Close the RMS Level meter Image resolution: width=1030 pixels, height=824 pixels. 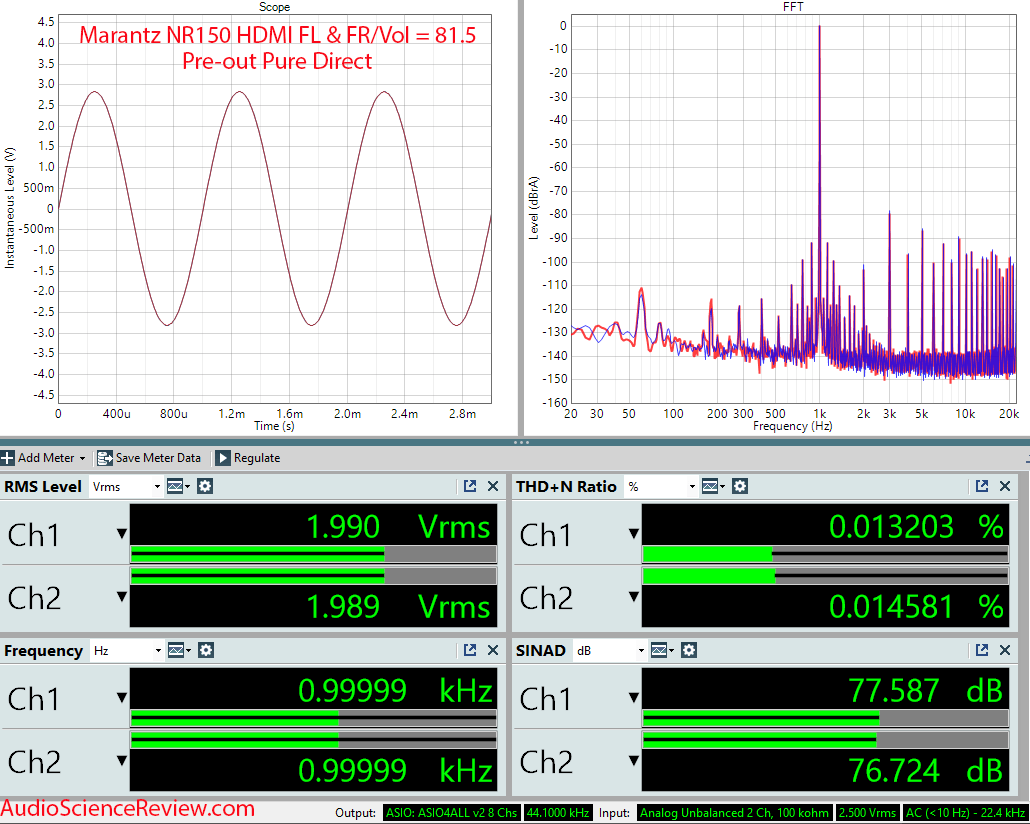pos(493,486)
